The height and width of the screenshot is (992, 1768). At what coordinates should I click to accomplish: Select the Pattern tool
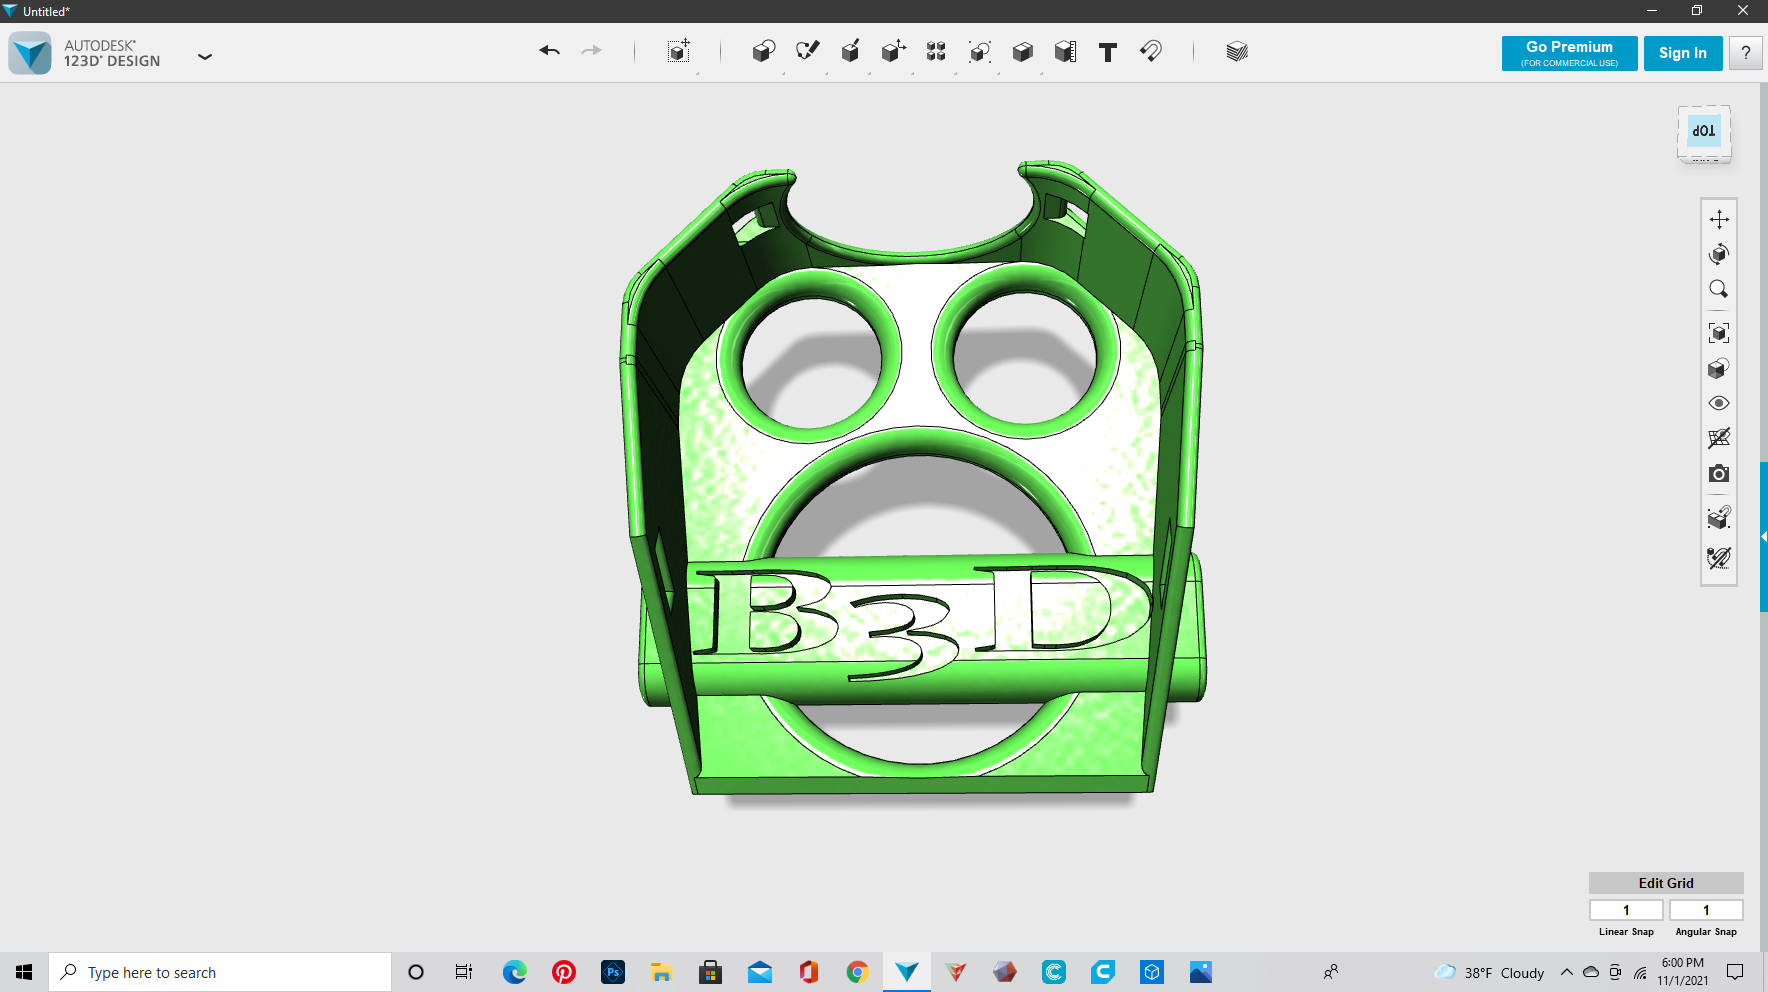[x=936, y=52]
